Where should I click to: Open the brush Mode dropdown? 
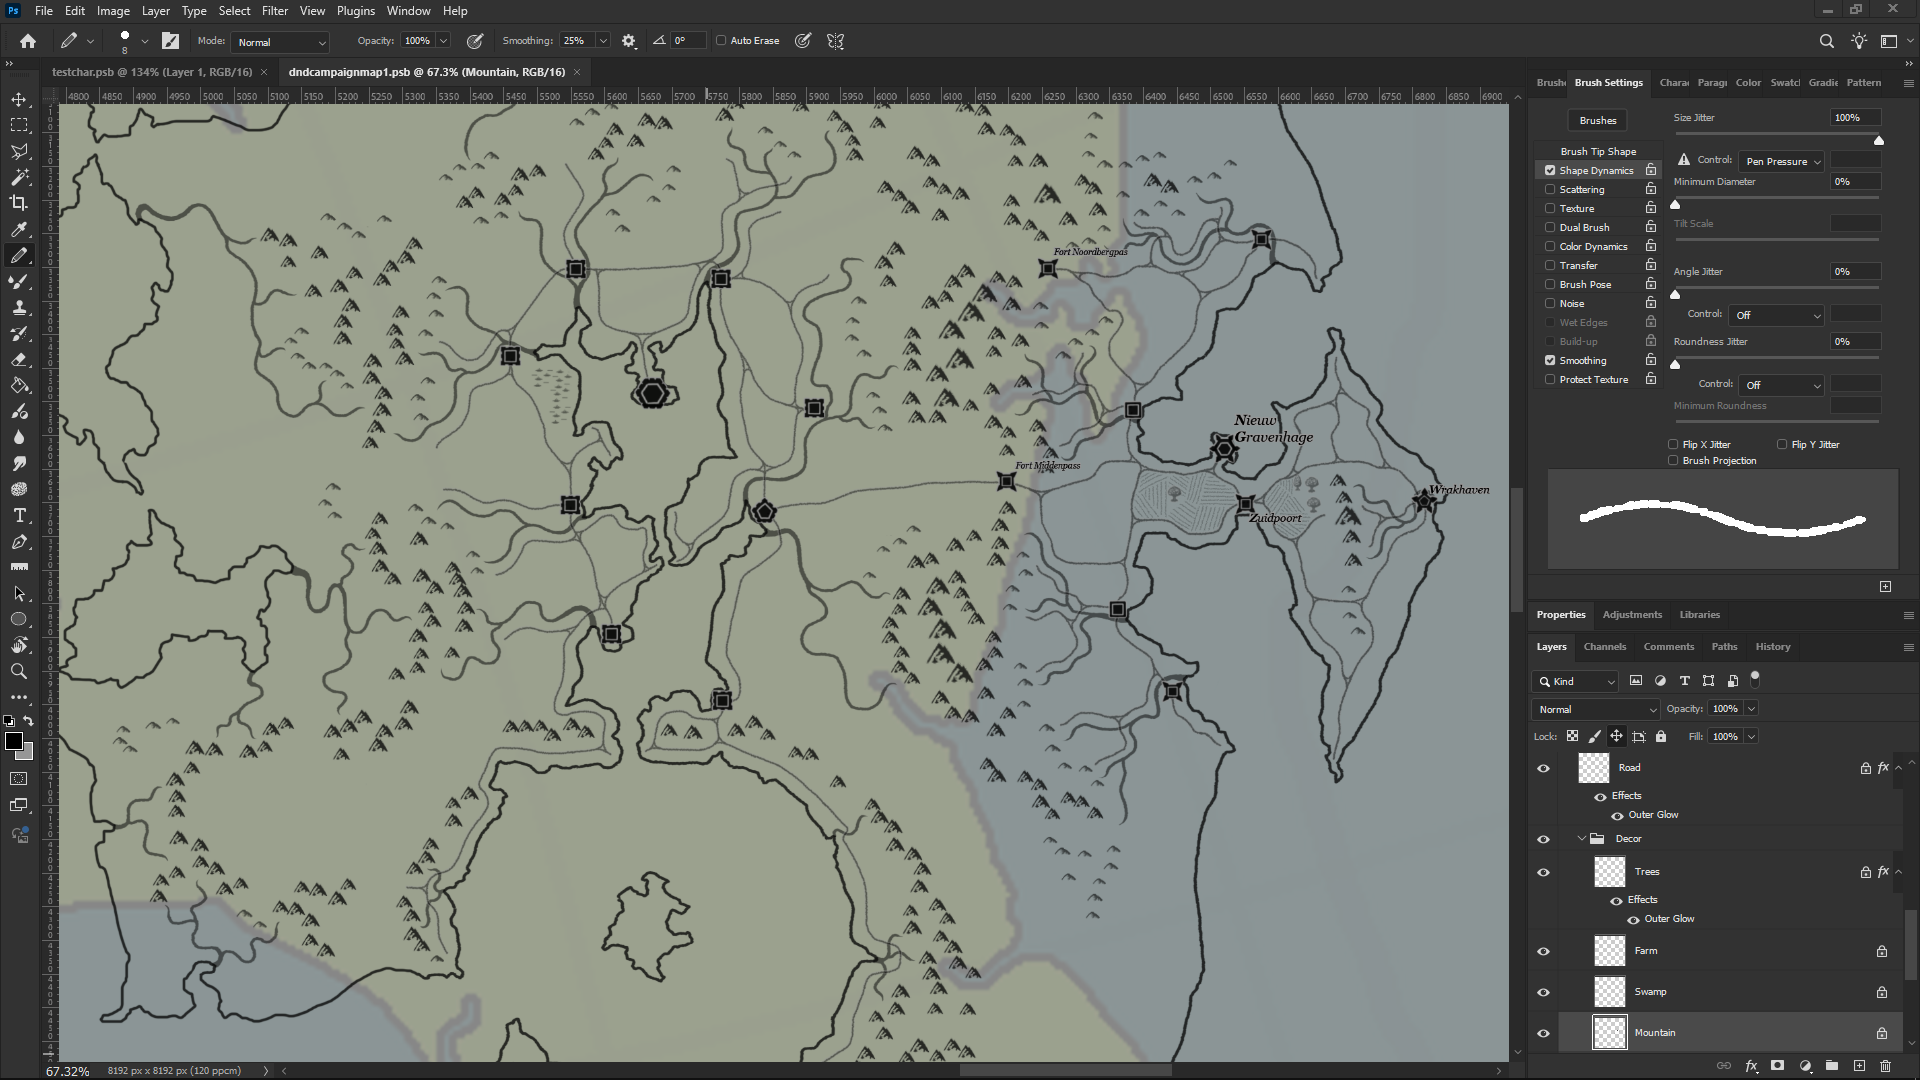coord(281,42)
